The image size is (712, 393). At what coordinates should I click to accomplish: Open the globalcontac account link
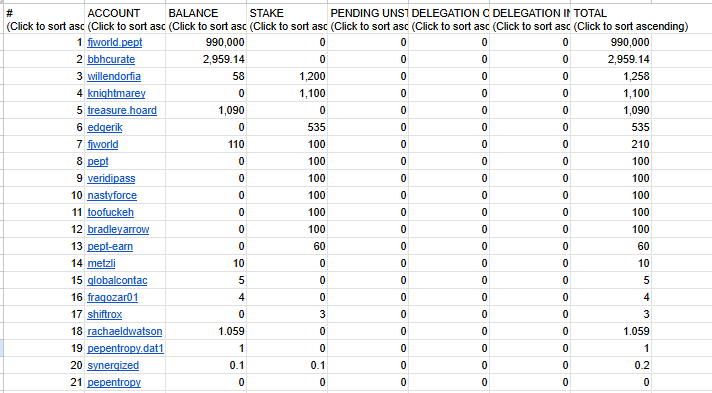(x=117, y=280)
